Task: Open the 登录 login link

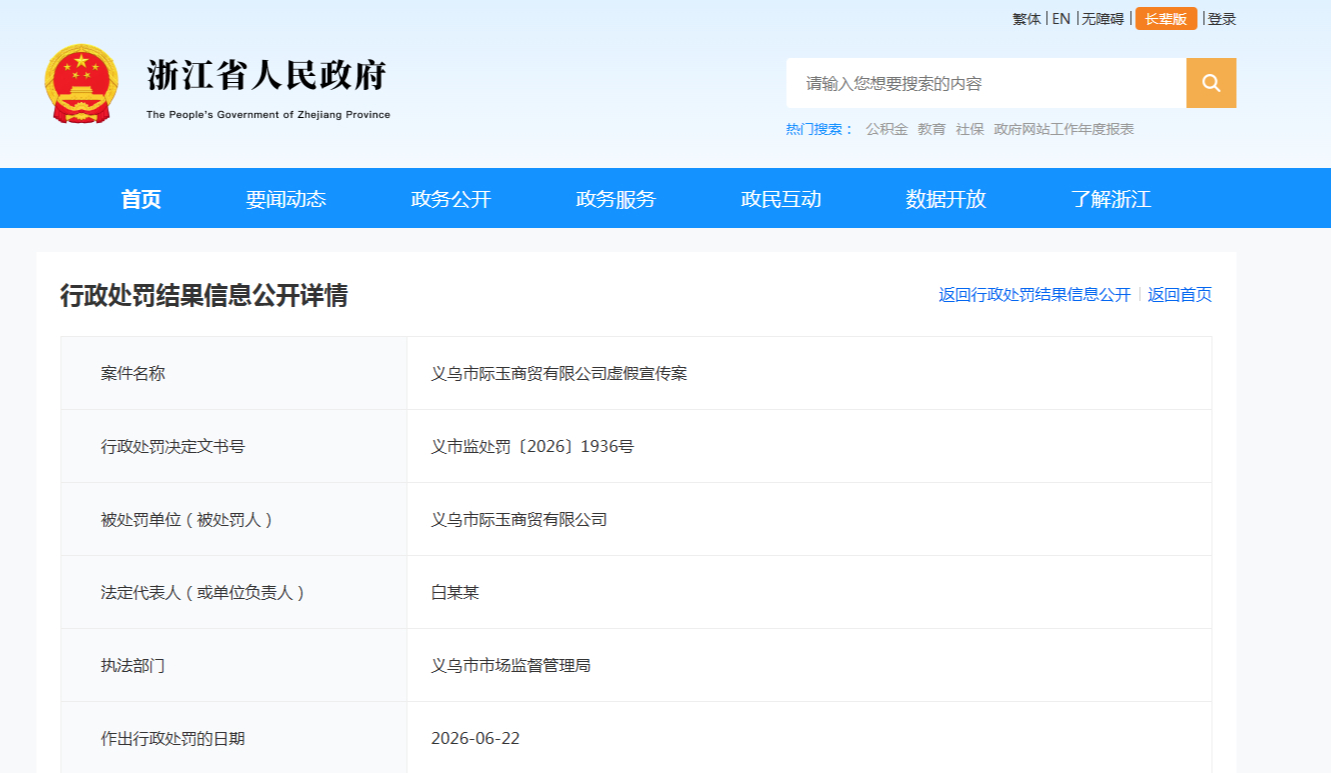Action: [x=1222, y=19]
